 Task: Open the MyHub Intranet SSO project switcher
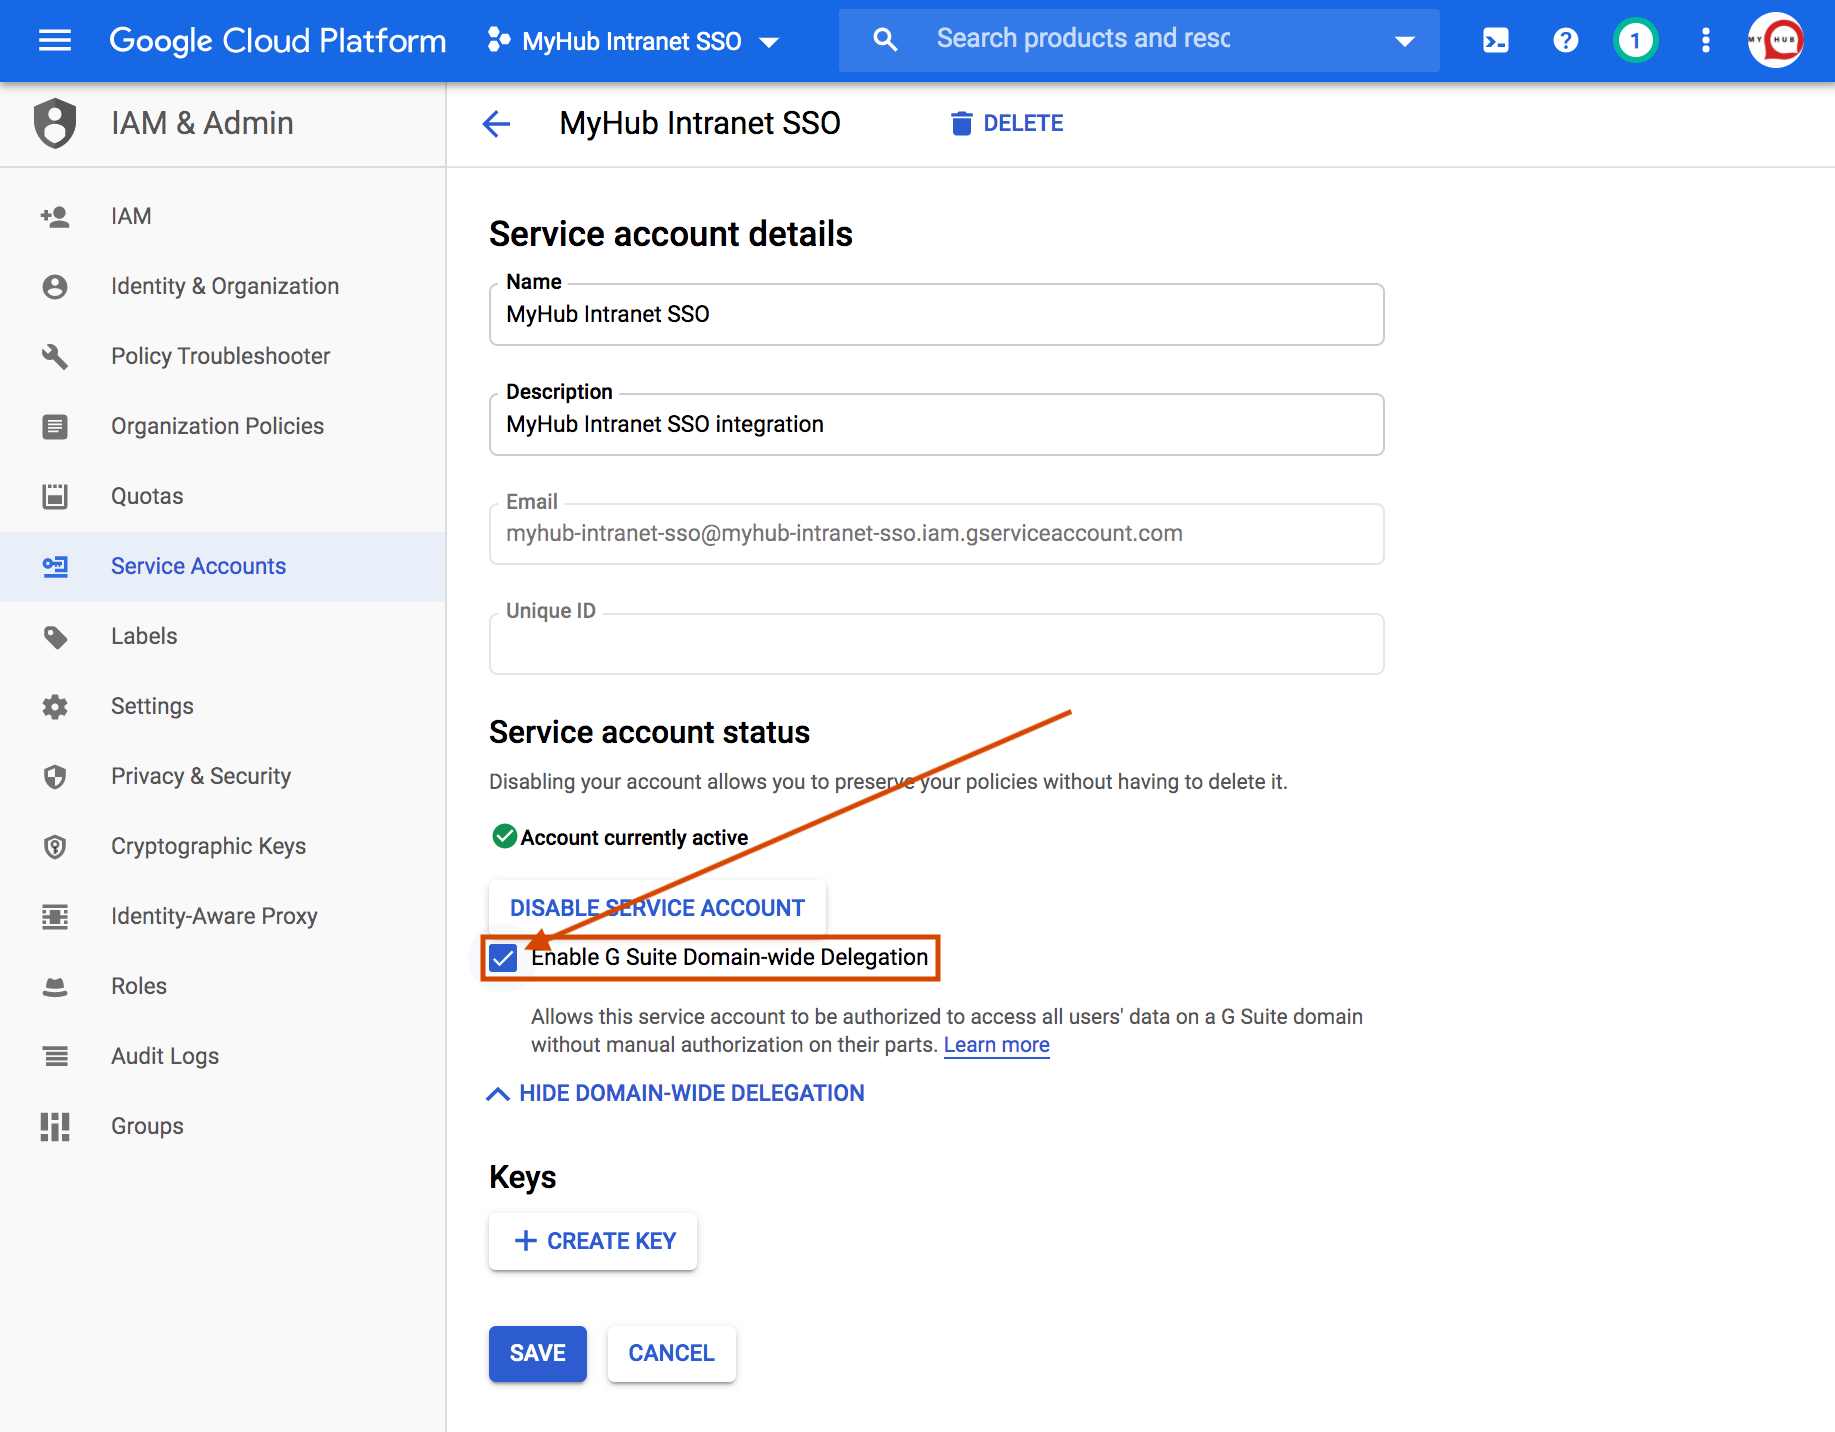pos(631,40)
